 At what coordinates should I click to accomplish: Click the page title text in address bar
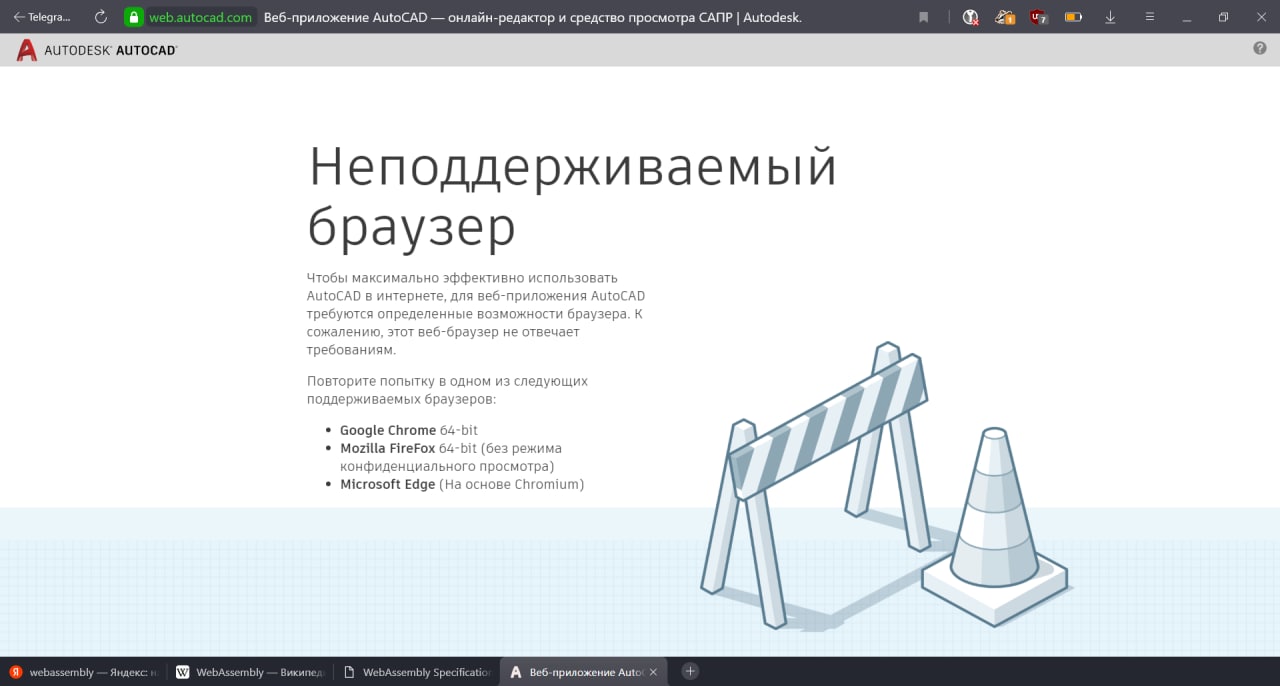(532, 17)
